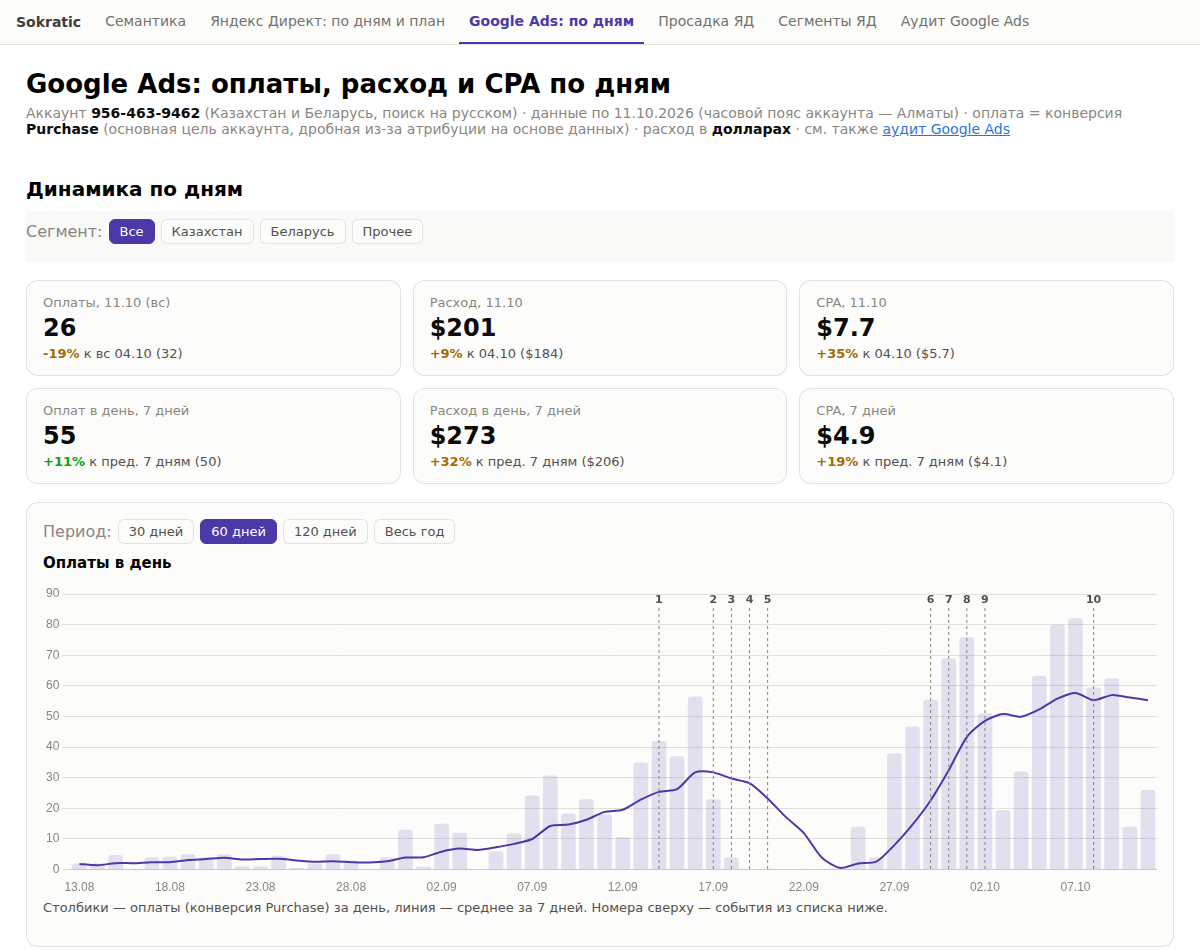Image resolution: width=1200 pixels, height=950 pixels.
Task: Choose the Прочее segment filter
Action: coord(387,231)
